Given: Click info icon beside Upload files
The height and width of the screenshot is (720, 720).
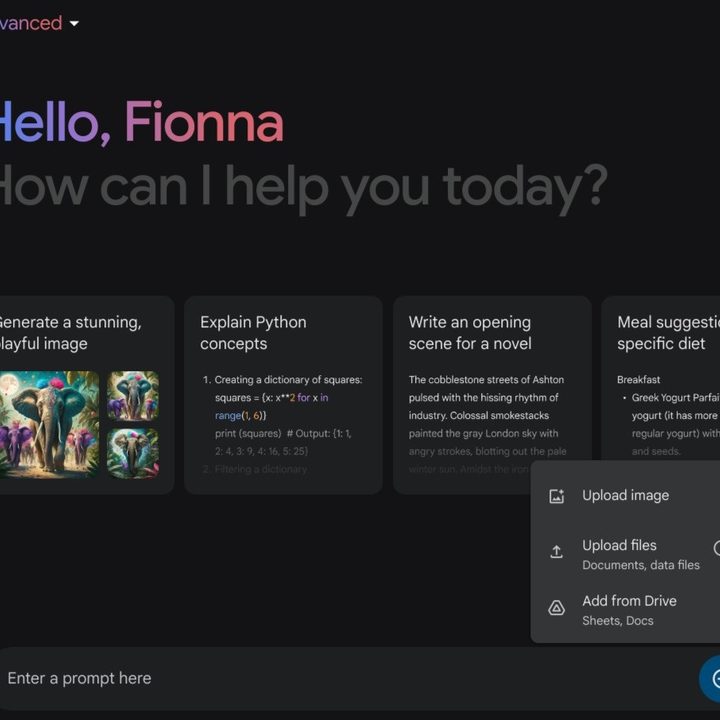Looking at the screenshot, I should (x=717, y=548).
